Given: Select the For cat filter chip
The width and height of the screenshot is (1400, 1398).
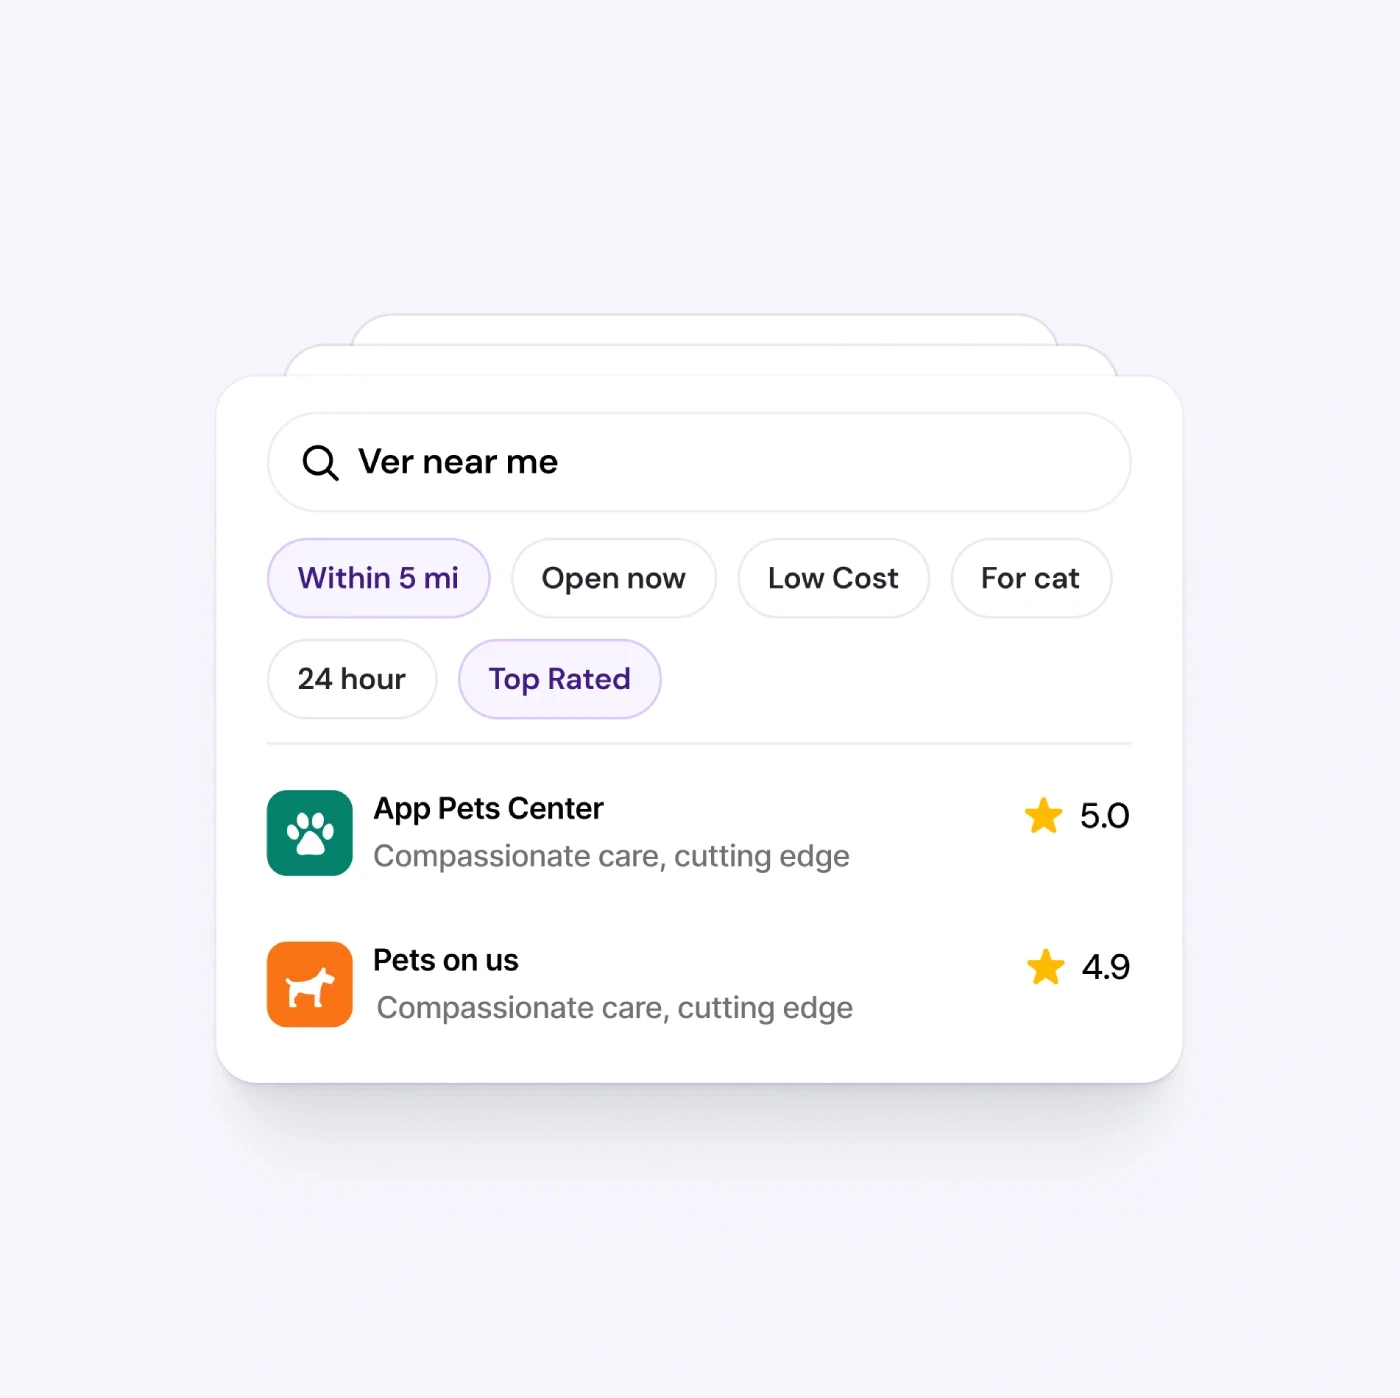Looking at the screenshot, I should click(x=1030, y=578).
